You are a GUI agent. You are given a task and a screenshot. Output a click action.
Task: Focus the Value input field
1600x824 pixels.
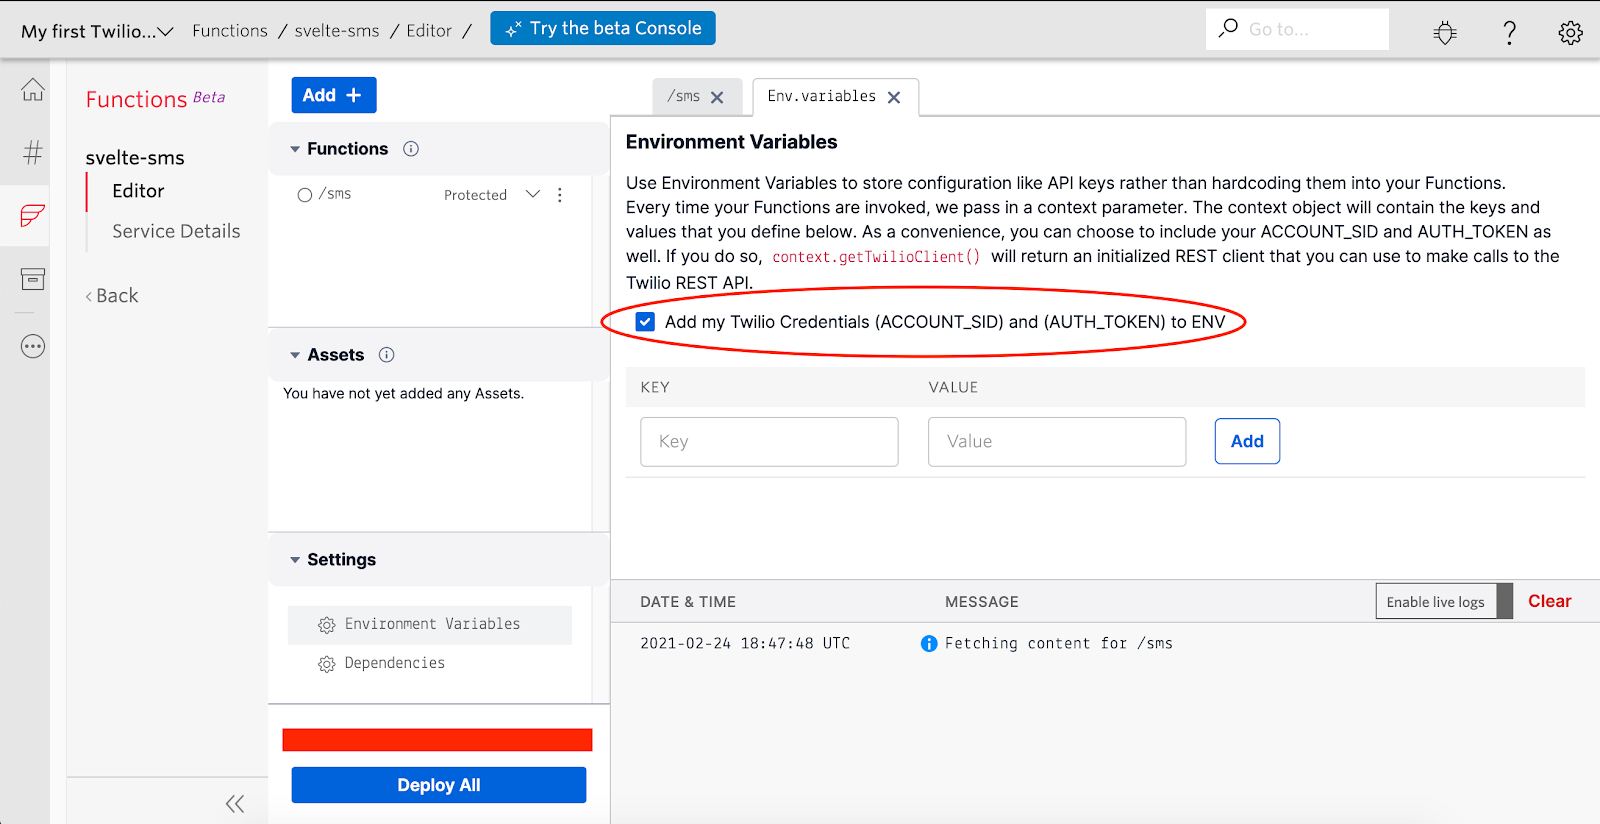pos(1057,442)
